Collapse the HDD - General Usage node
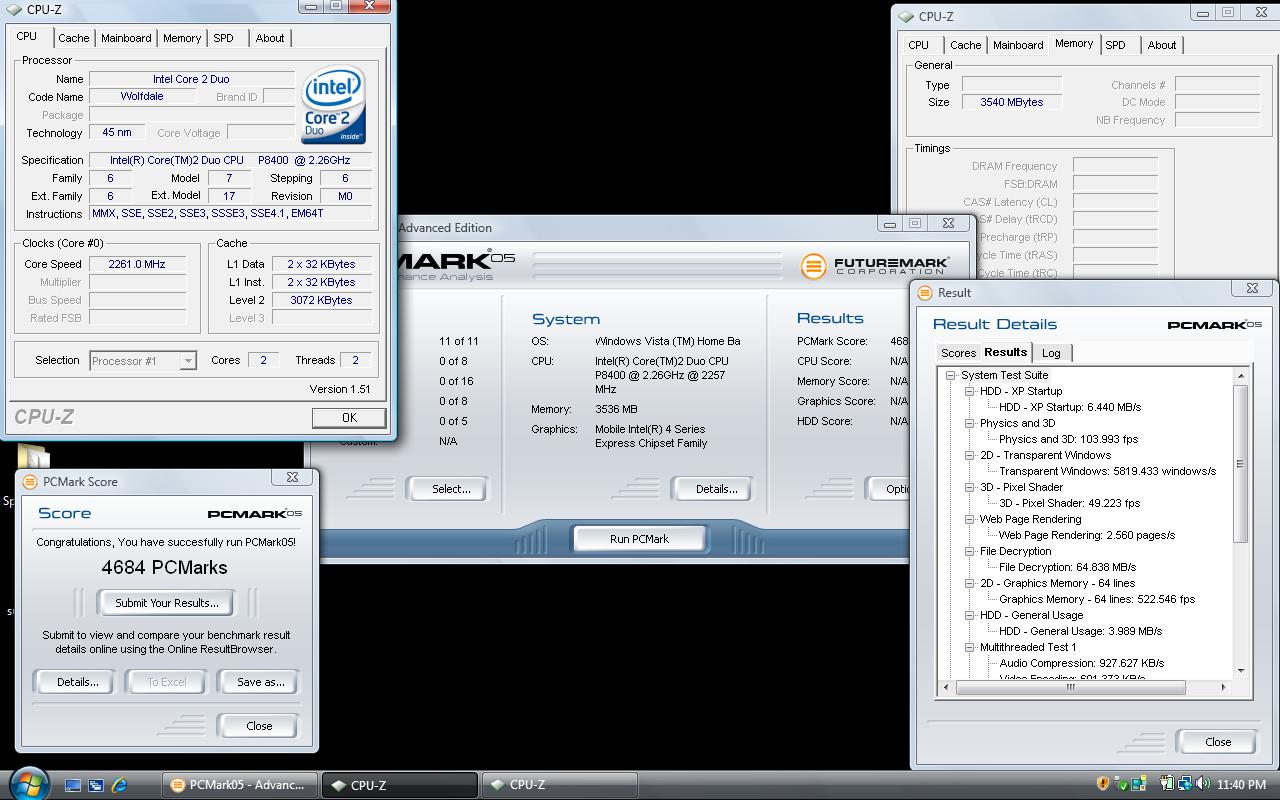The height and width of the screenshot is (800, 1280). click(x=970, y=615)
